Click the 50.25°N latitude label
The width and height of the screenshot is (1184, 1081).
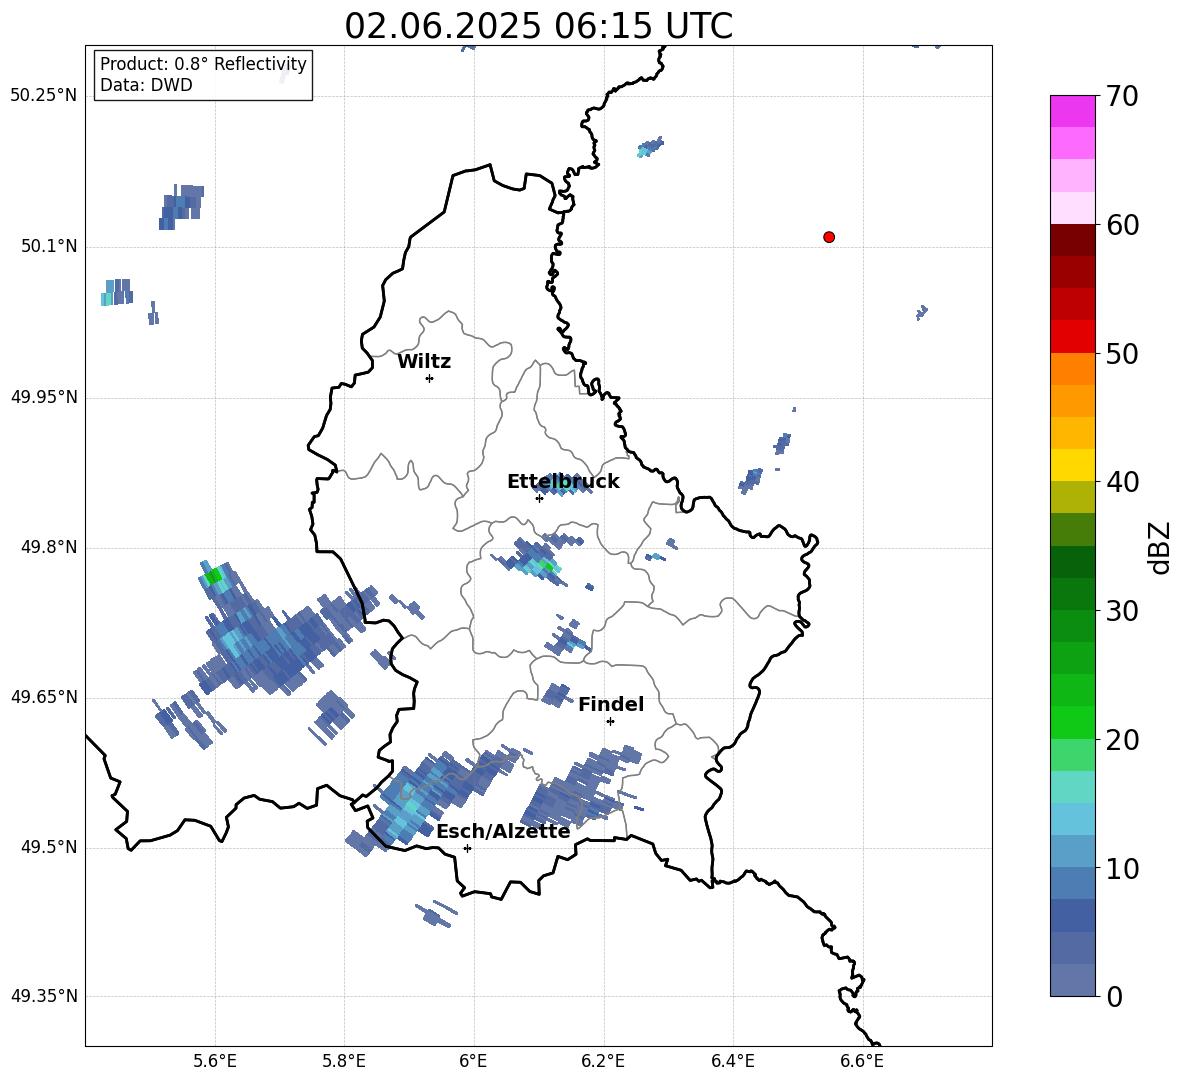click(44, 96)
